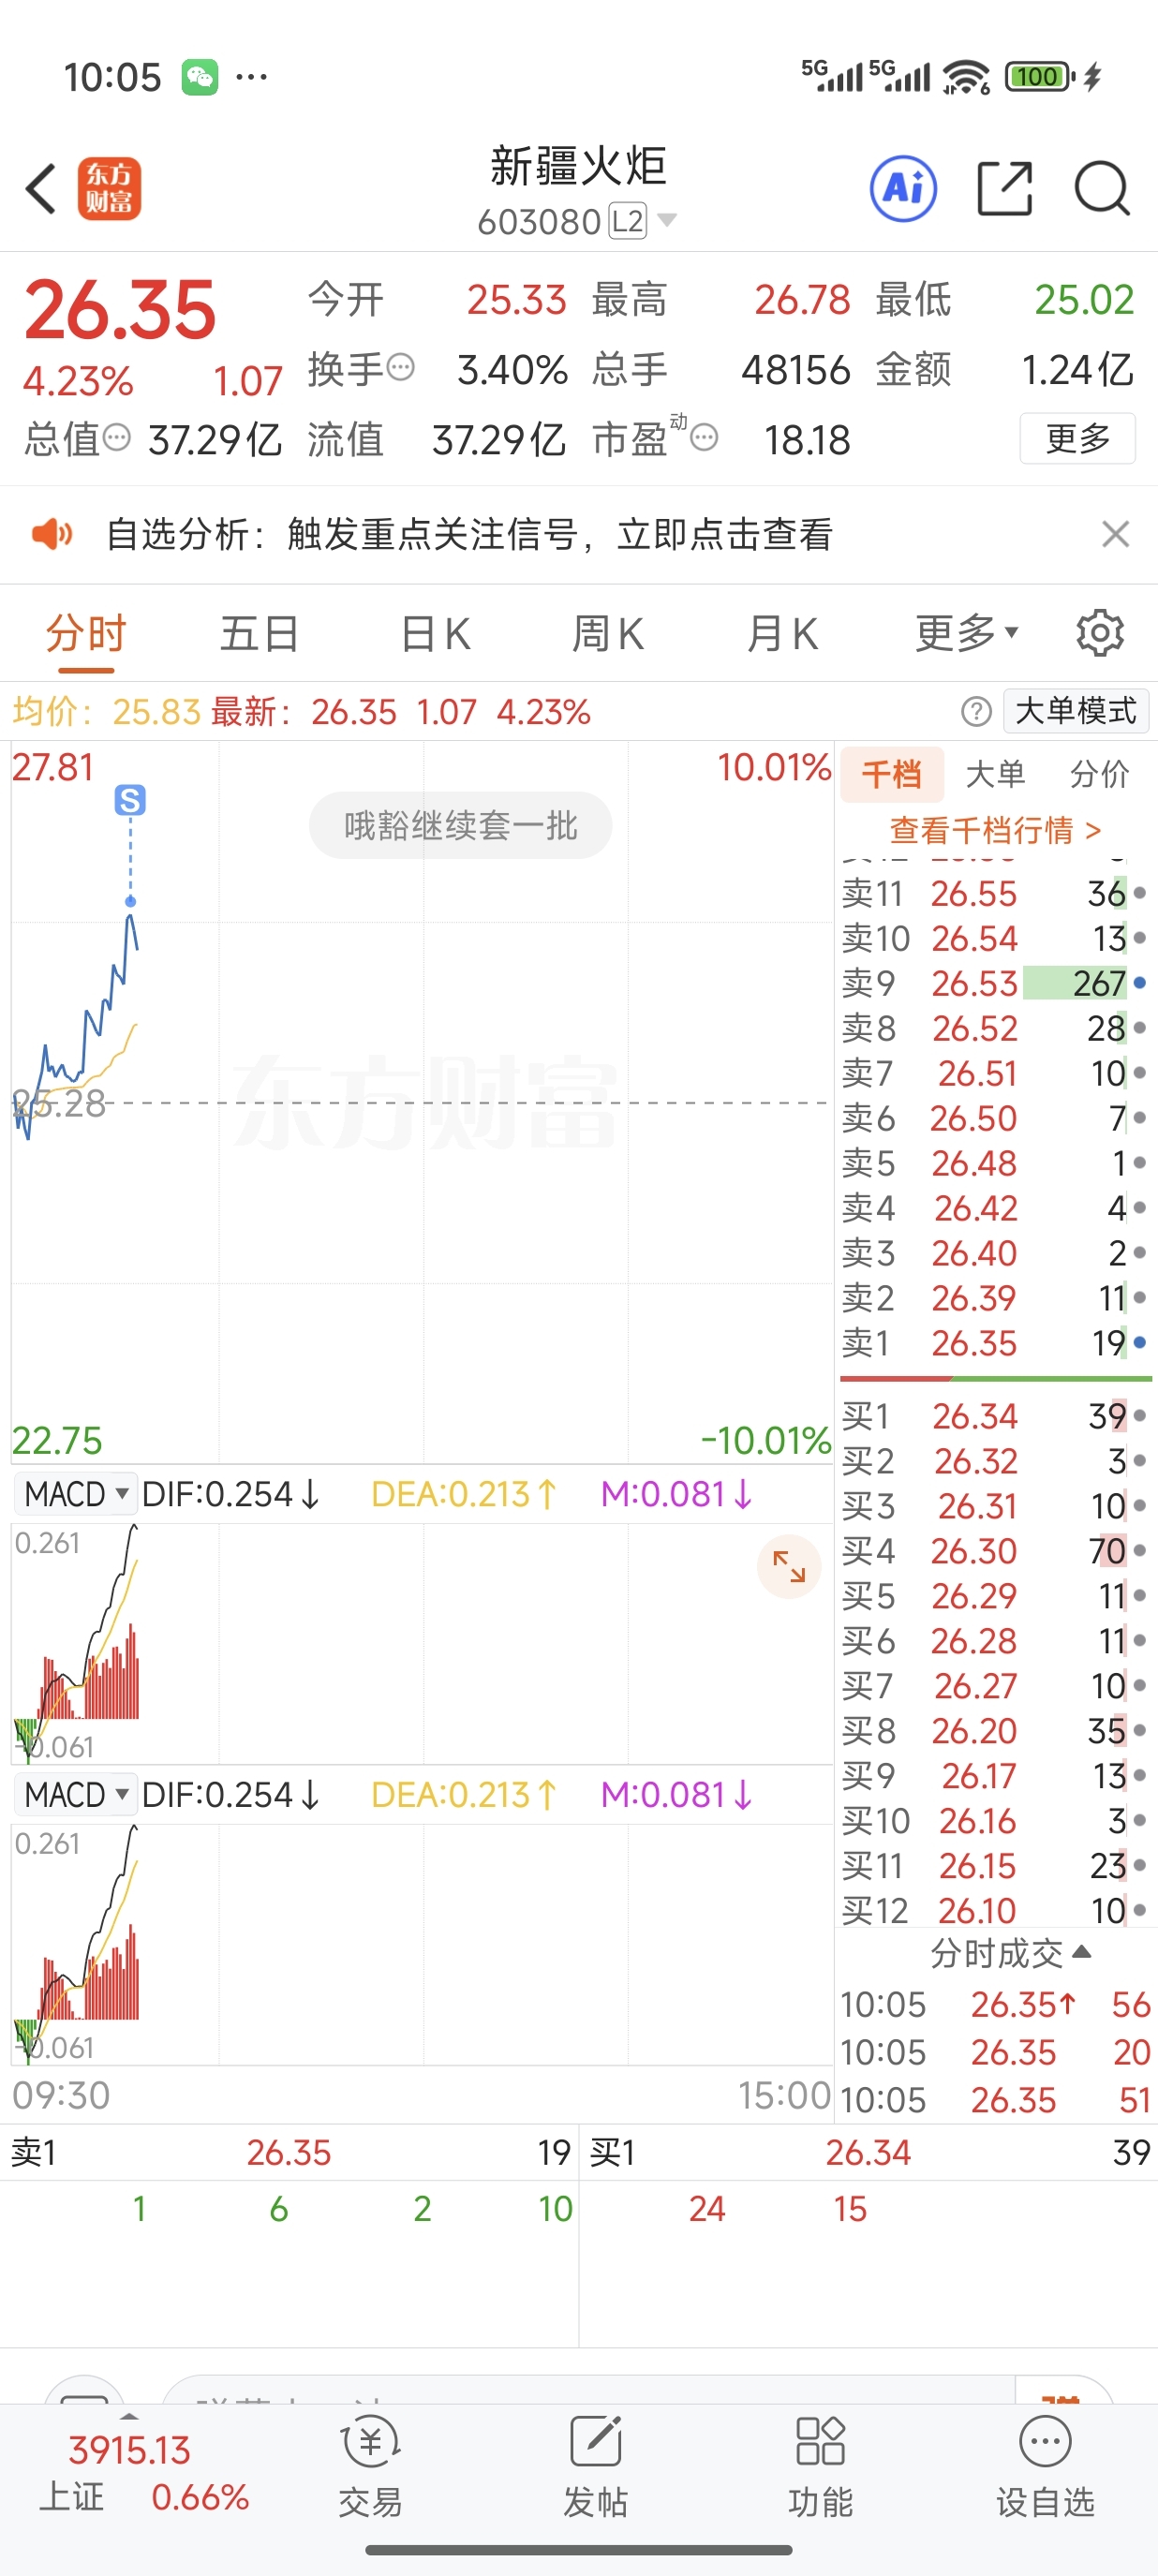Viewport: 1158px width, 2576px height.
Task: Select 买12 row at 26.10
Action: [x=995, y=1911]
